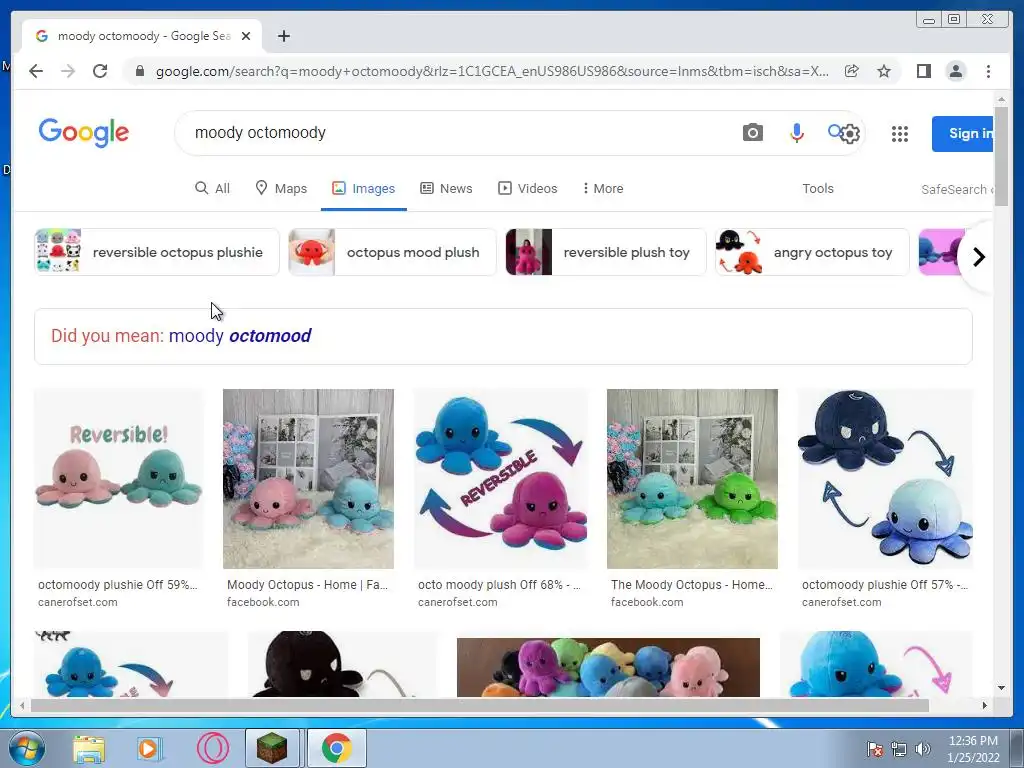Click the padlock site info icon

tap(139, 71)
